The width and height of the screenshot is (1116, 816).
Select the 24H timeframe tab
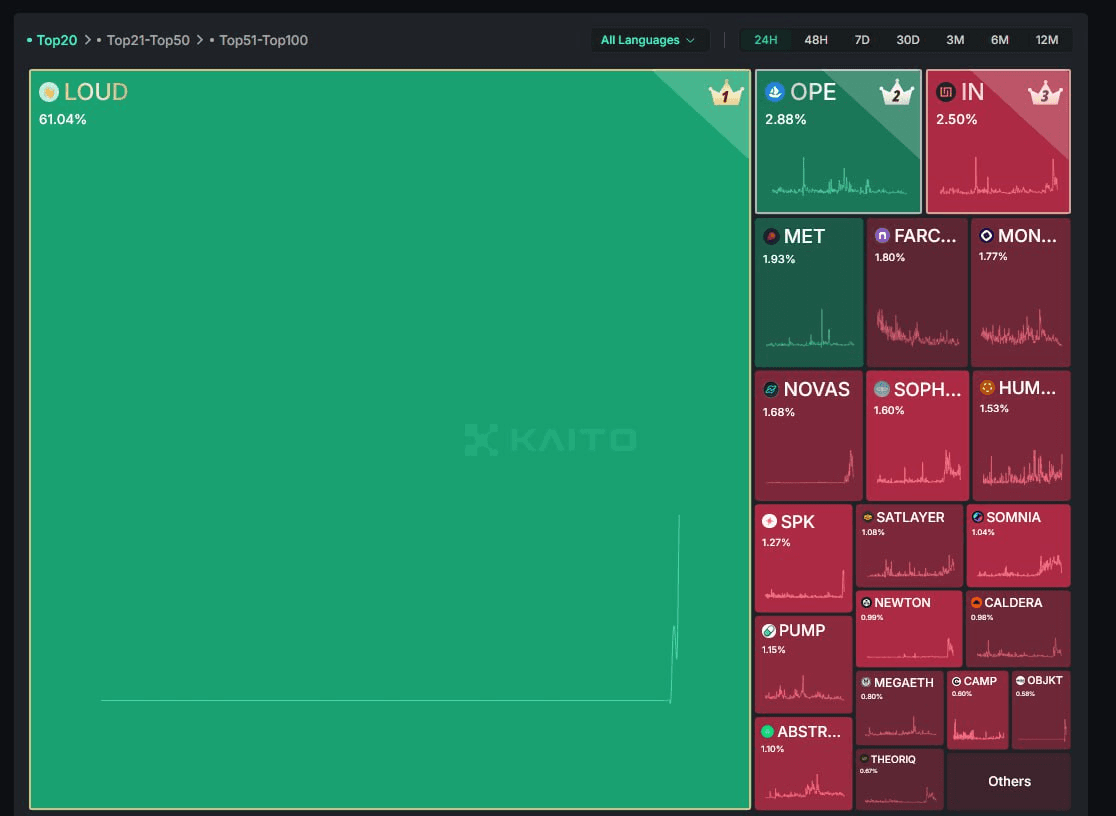pos(766,40)
